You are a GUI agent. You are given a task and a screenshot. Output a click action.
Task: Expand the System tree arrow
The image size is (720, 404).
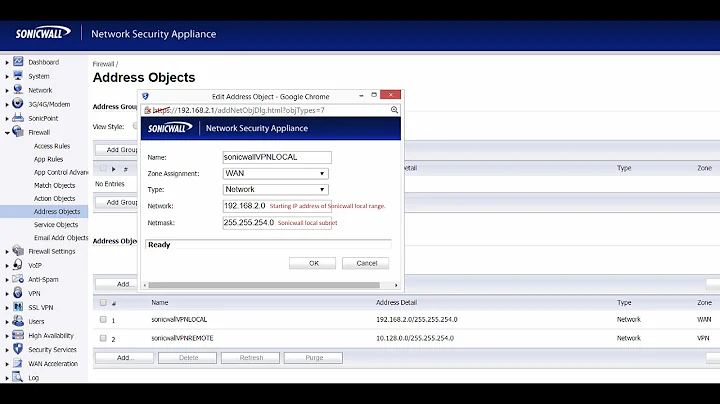click(x=7, y=77)
